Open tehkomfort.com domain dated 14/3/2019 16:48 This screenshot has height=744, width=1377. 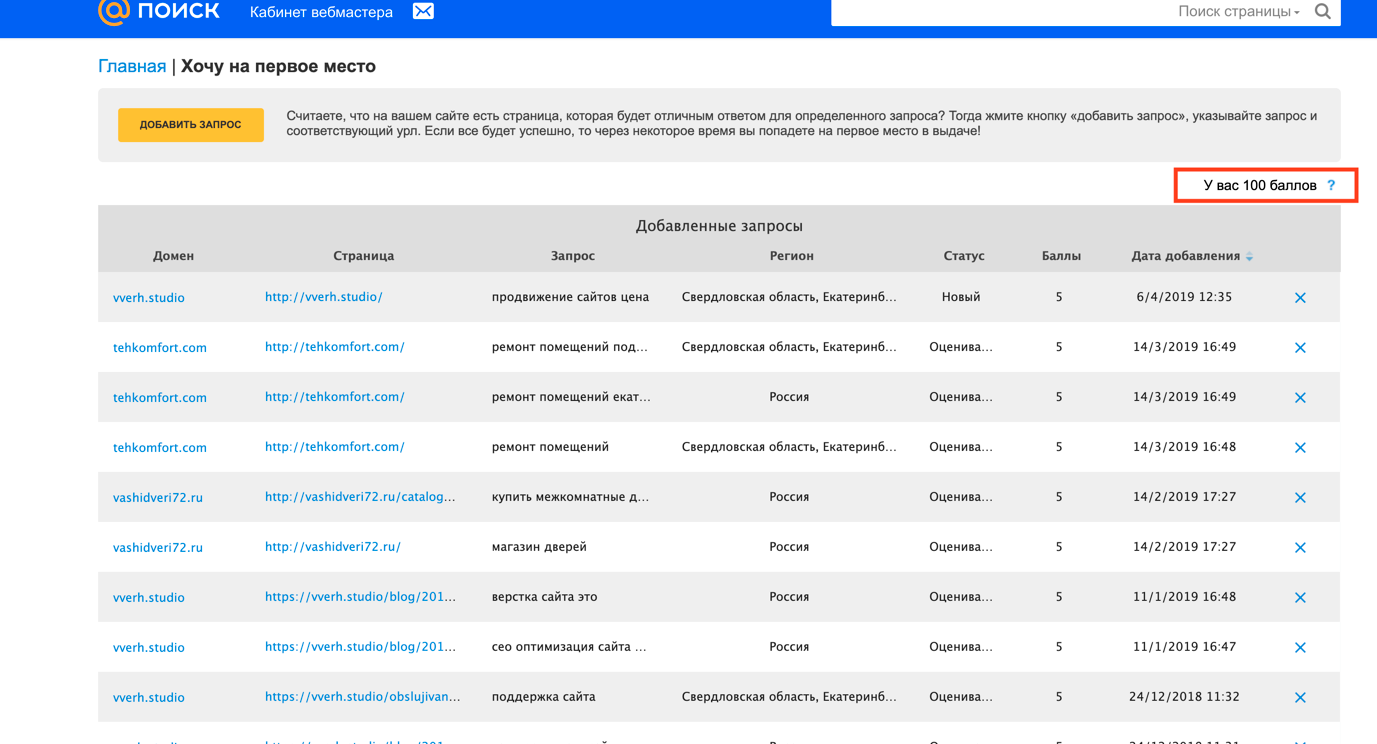pos(160,448)
